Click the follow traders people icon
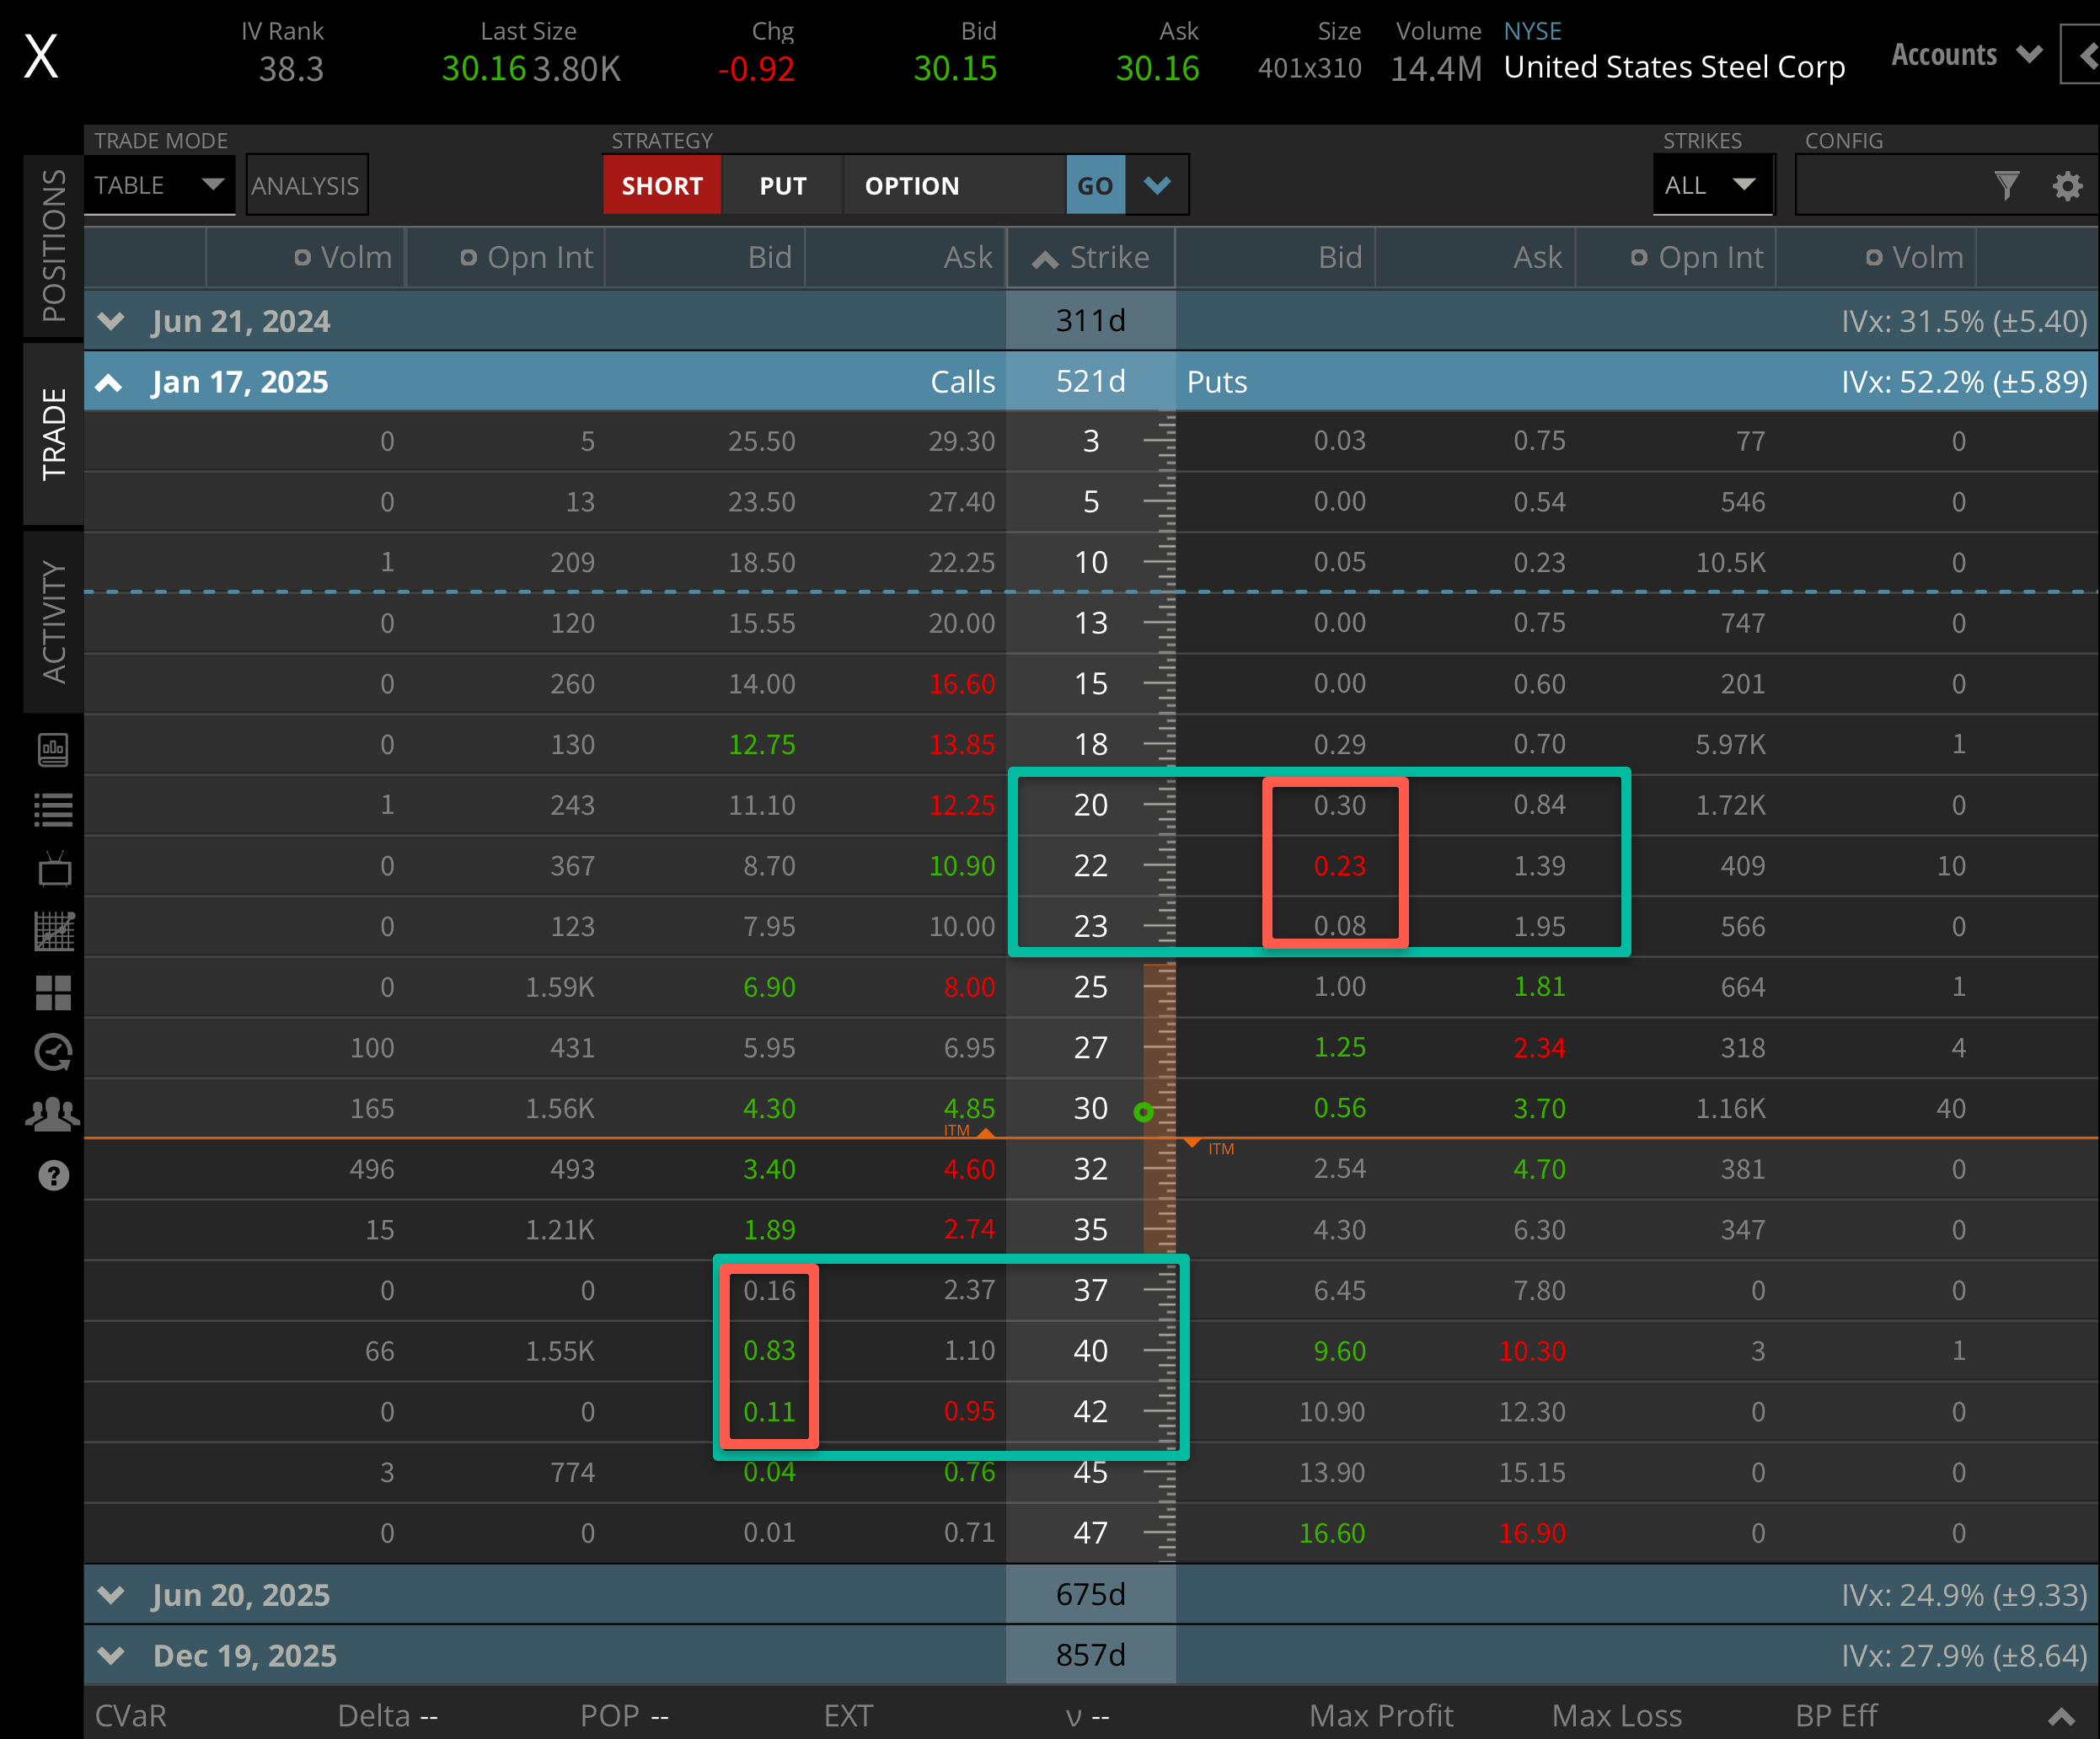This screenshot has height=1739, width=2100. tap(52, 1114)
